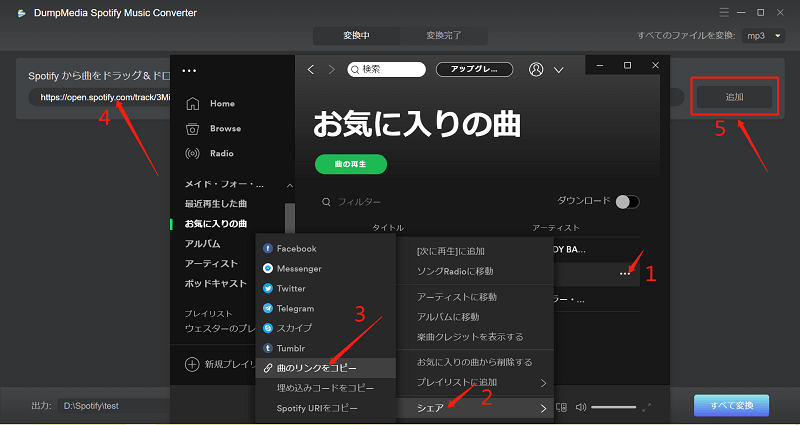800x425 pixels.
Task: Select 埋め込みコードをコピー
Action: [324, 388]
